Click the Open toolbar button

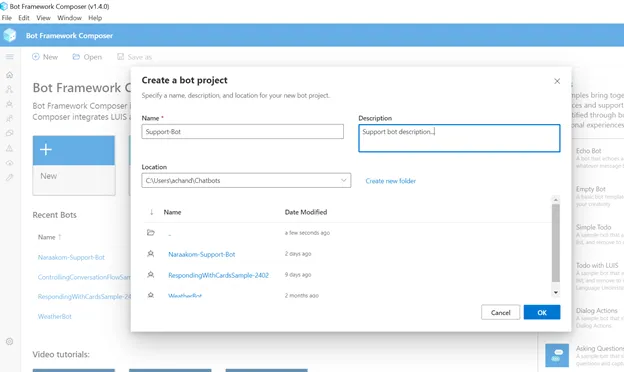pos(87,57)
